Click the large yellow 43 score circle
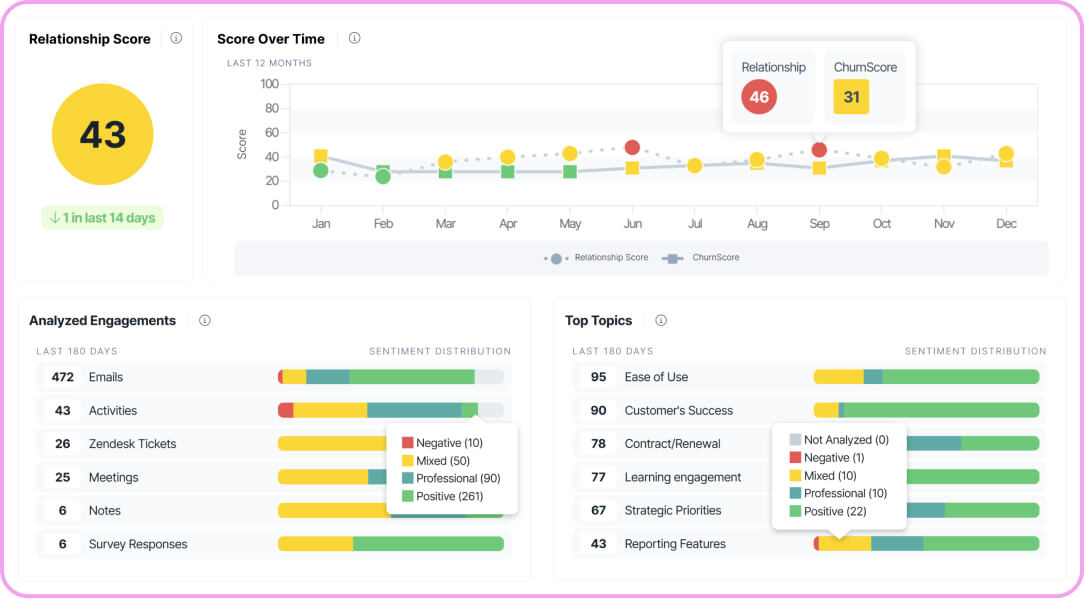This screenshot has height=599, width=1084. tap(102, 134)
